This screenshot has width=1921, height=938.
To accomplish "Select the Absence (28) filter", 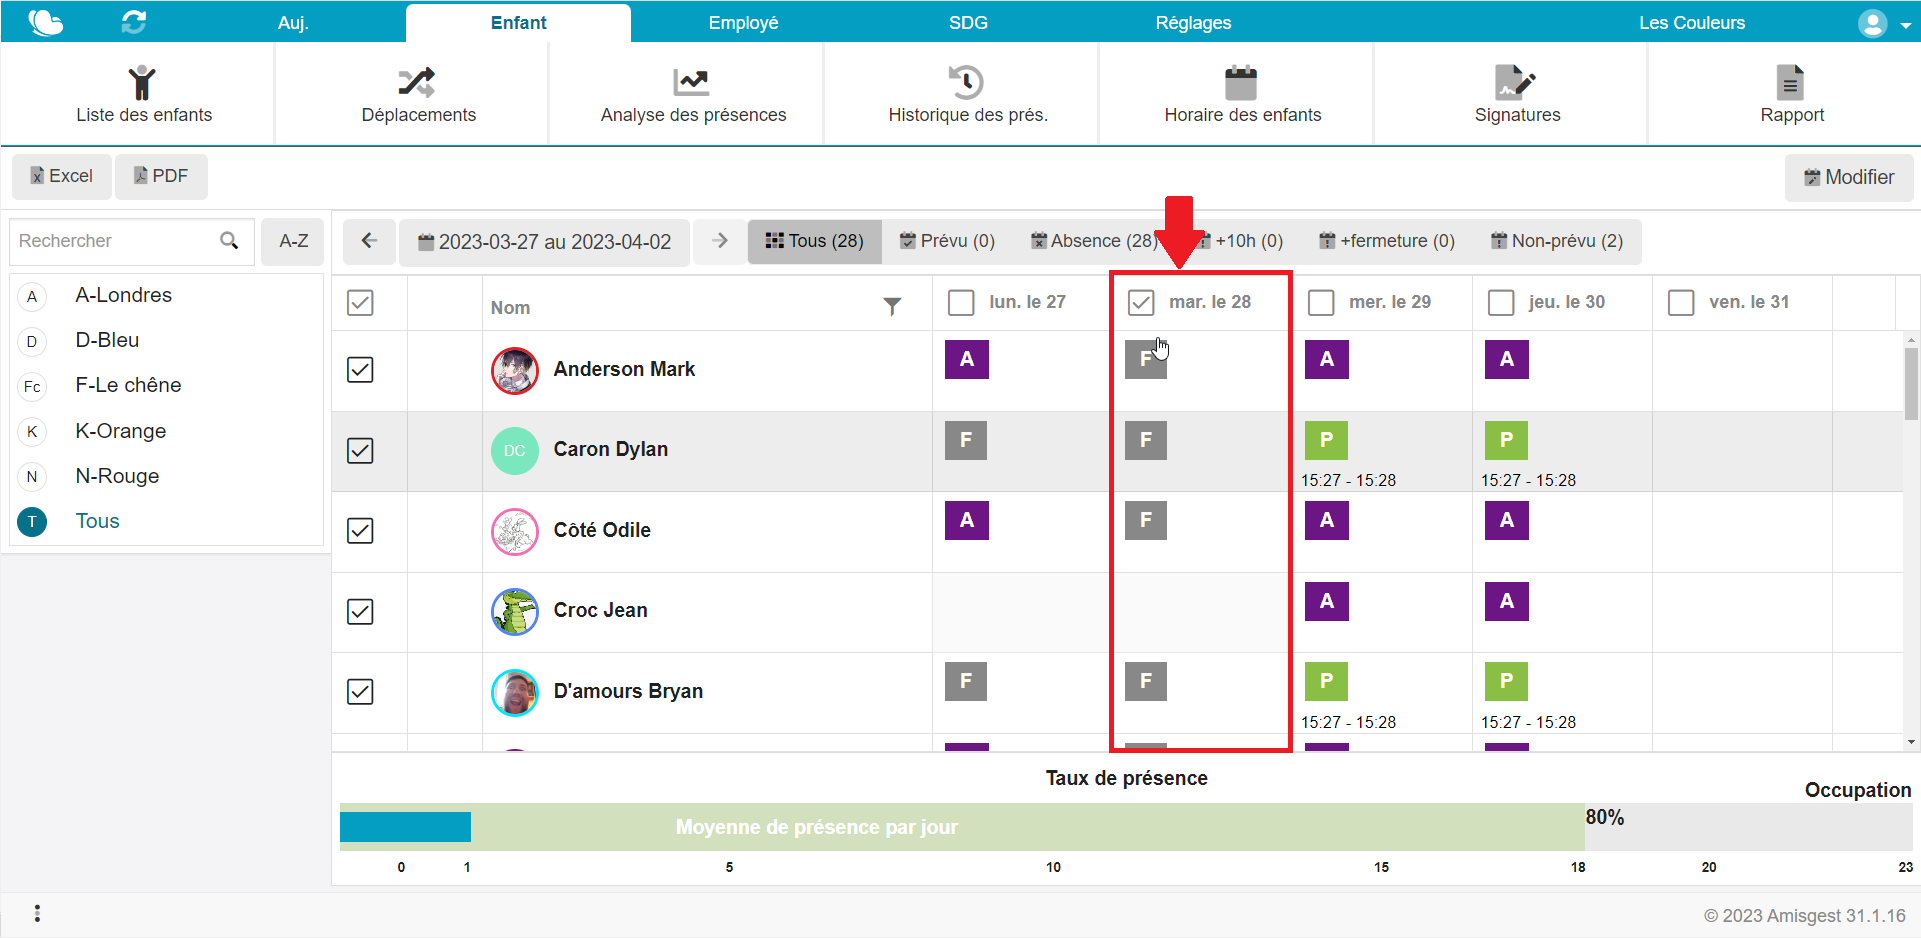I will click(1094, 241).
